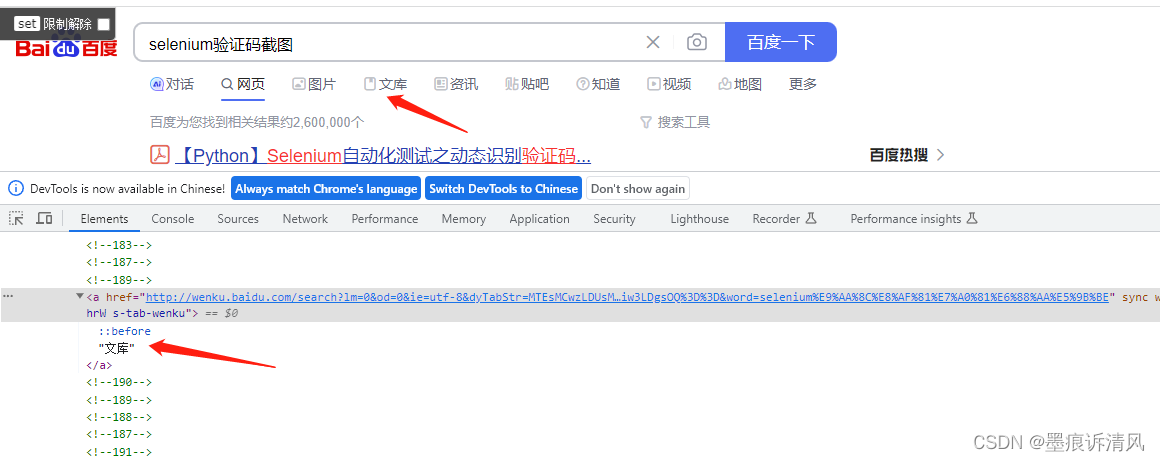This screenshot has height=461, width=1160.
Task: Click the Baidu logo
Action: pyautogui.click(x=67, y=47)
